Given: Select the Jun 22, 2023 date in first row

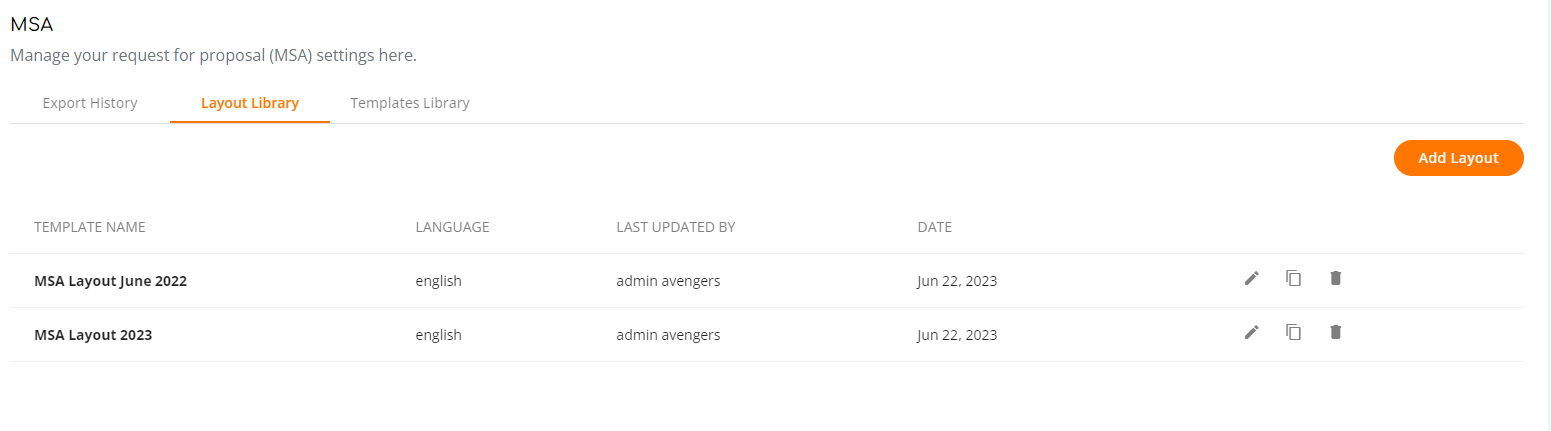Looking at the screenshot, I should click(957, 281).
